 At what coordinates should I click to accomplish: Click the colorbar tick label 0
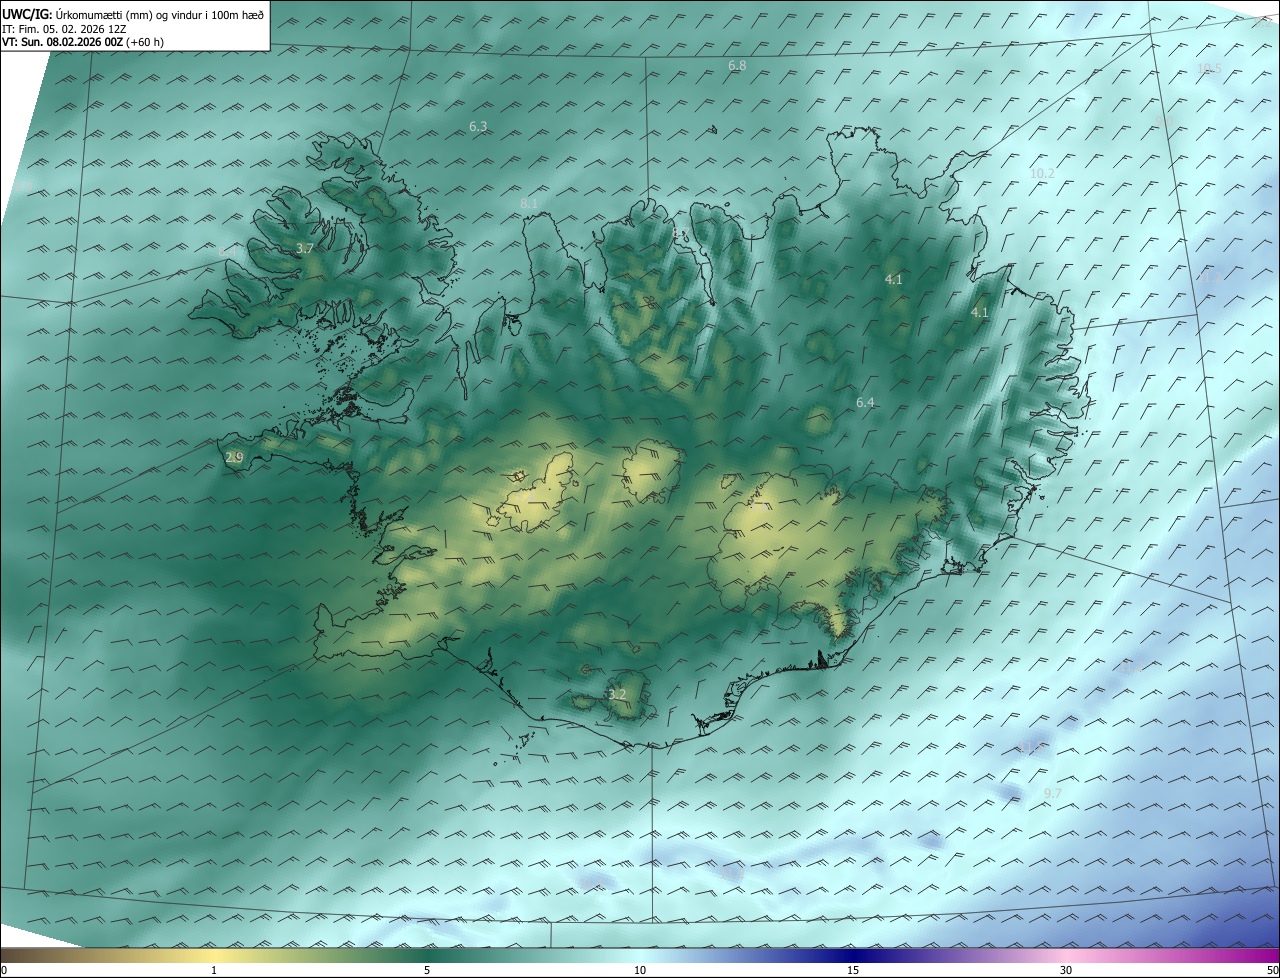point(4,970)
